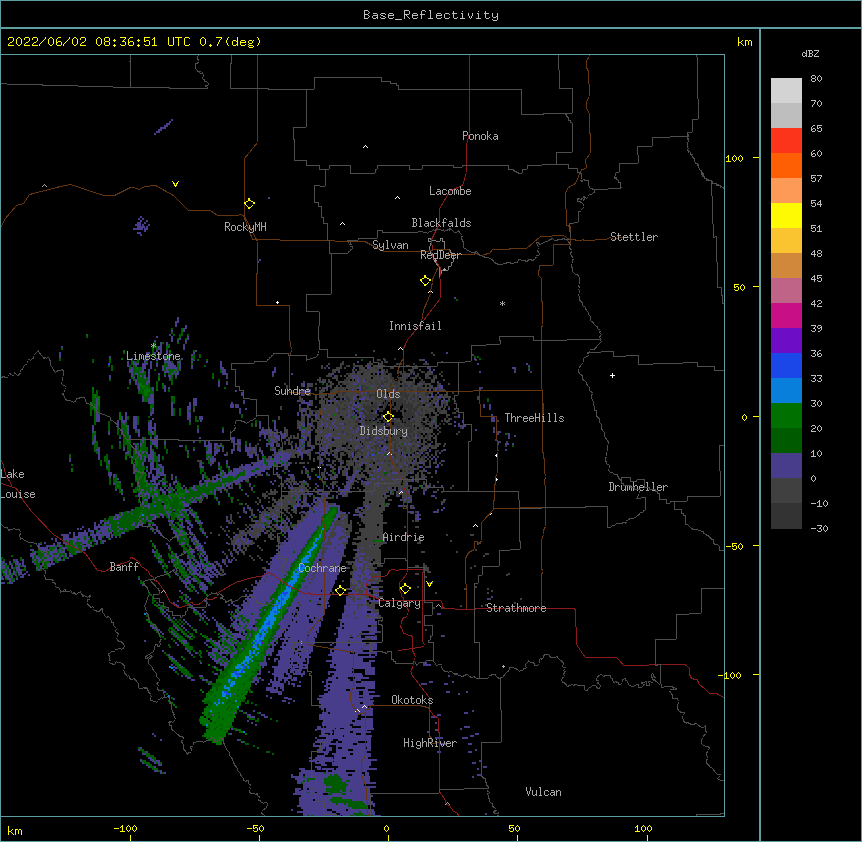Click the yellow diamond marker between Olds and Didsbury

point(388,417)
